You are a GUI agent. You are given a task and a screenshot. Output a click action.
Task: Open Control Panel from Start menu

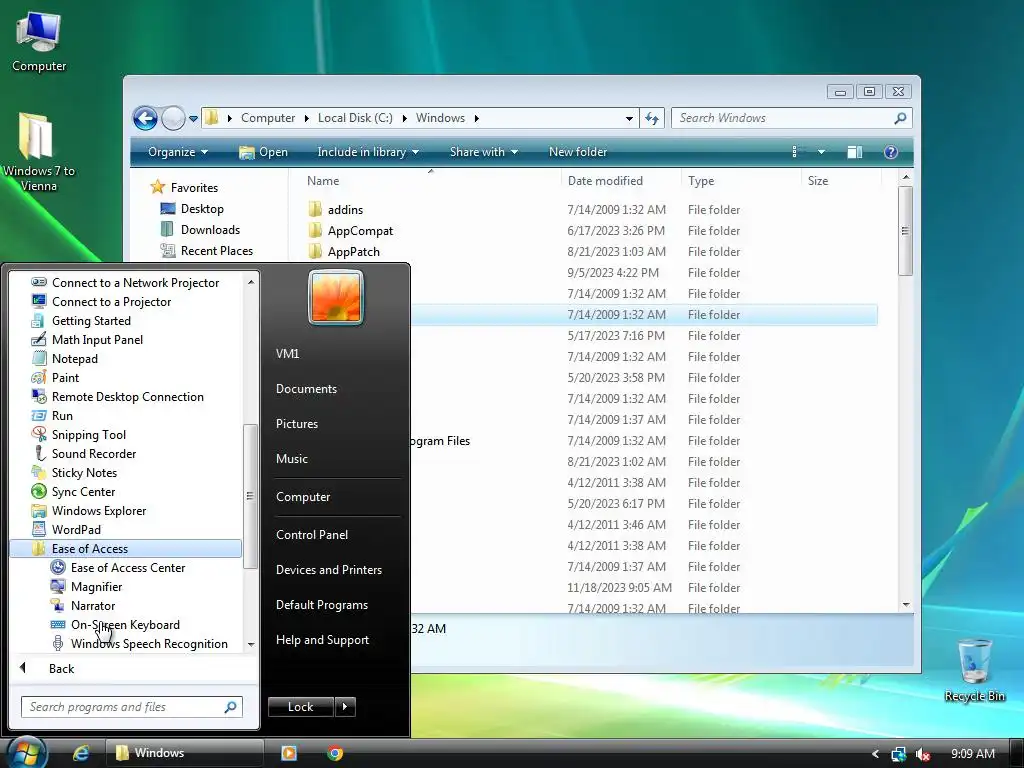pos(312,535)
